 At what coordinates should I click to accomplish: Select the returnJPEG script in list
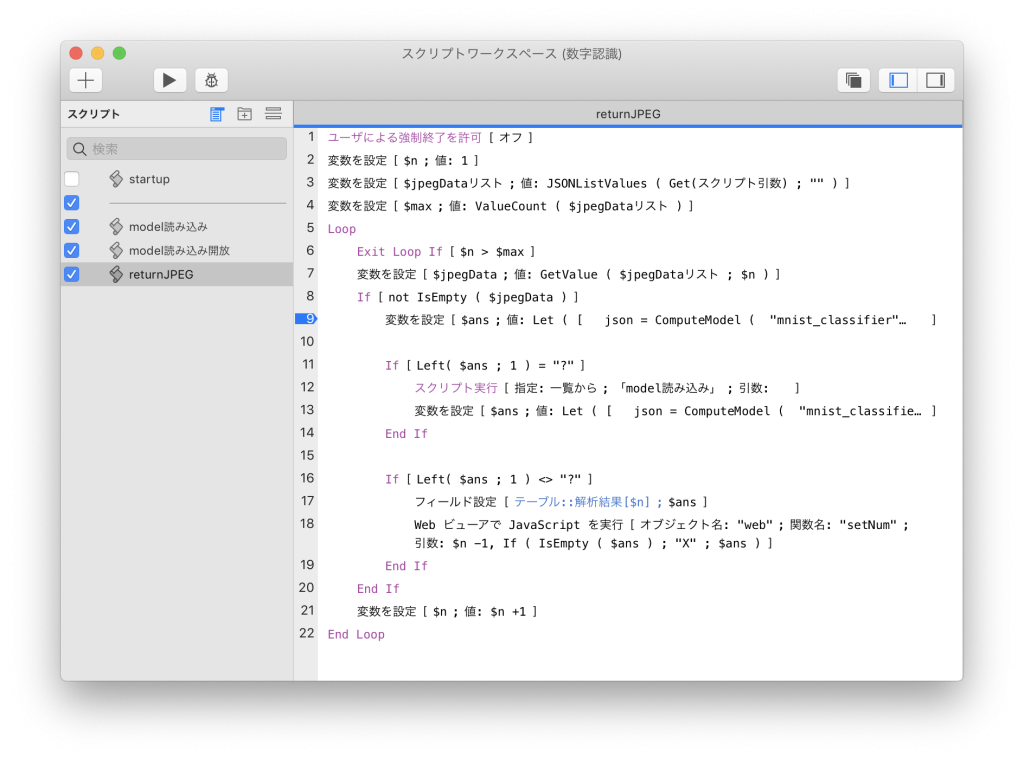pos(161,274)
